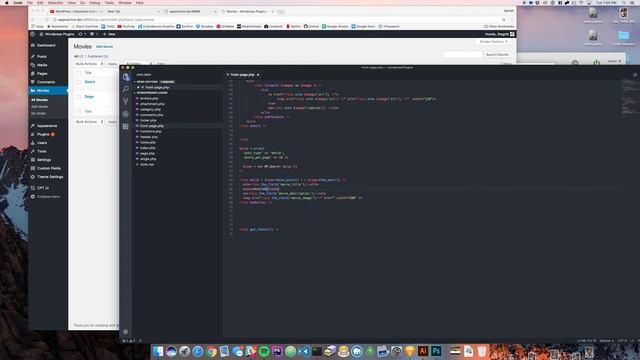Open the Explorer view in VS Code activity bar
Screen dimensions: 640x360
point(126,77)
